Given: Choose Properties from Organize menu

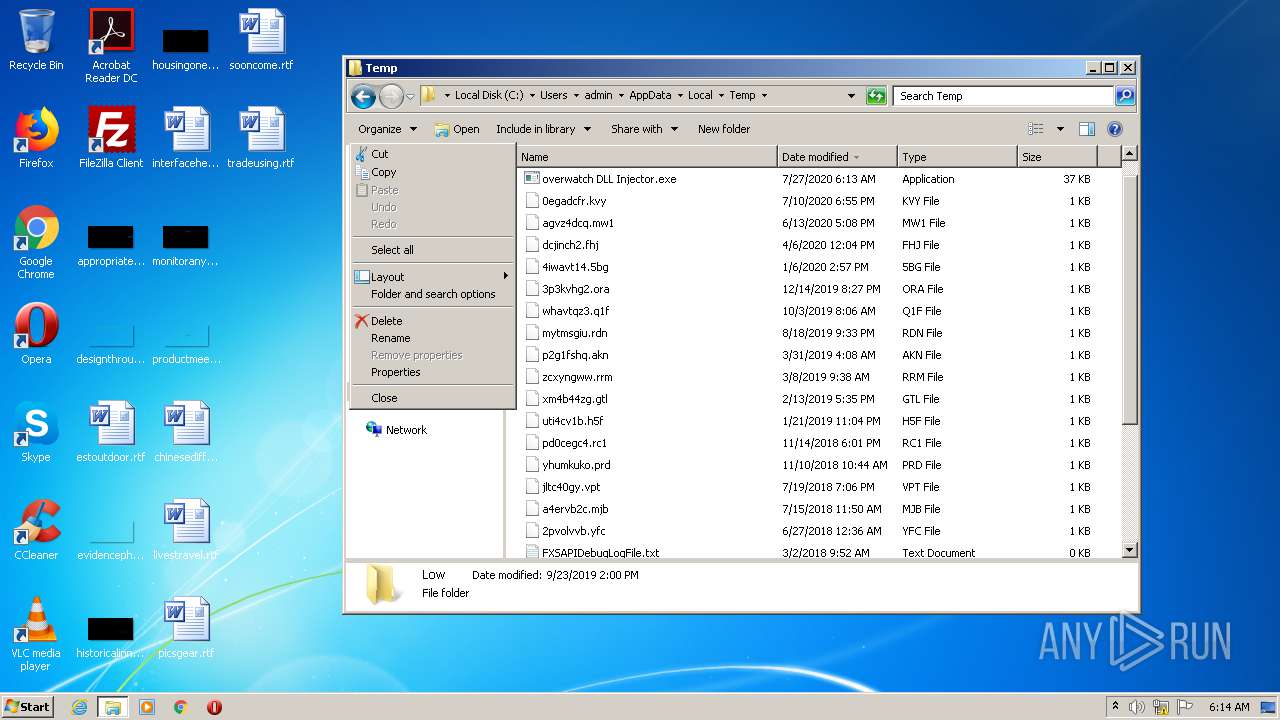Looking at the screenshot, I should (432, 372).
